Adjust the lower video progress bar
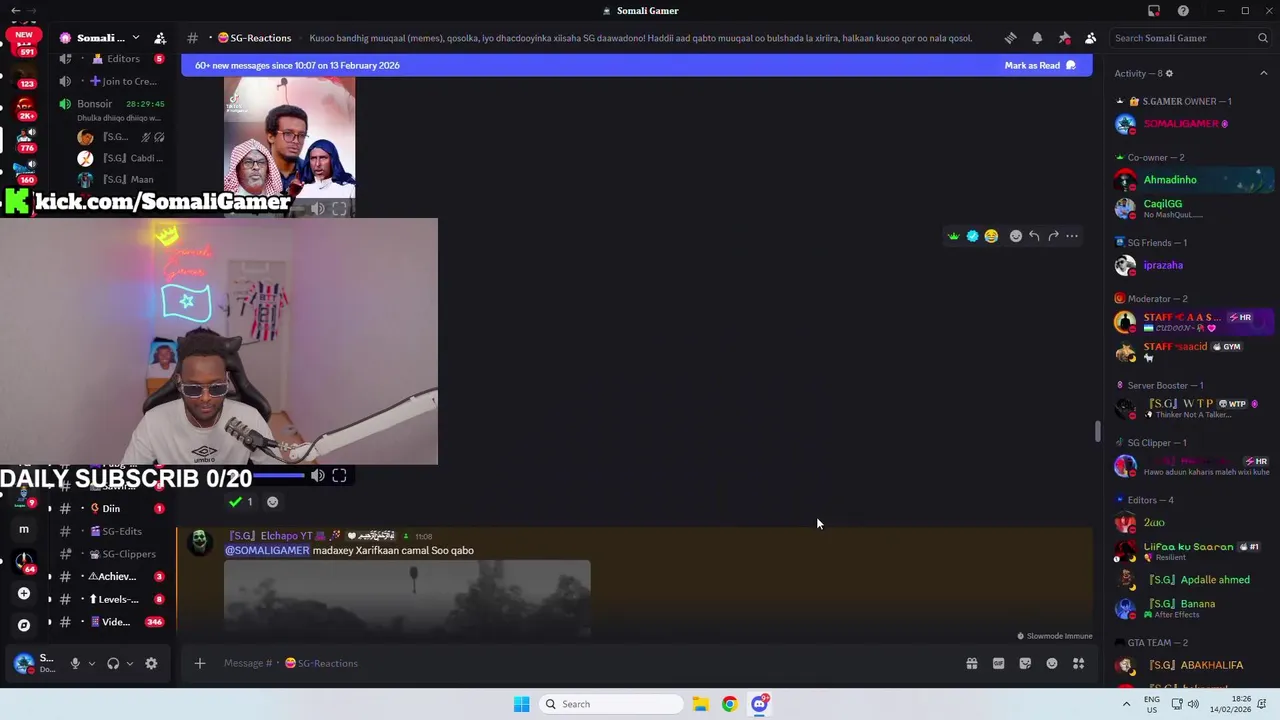The width and height of the screenshot is (1280, 720). pyautogui.click(x=277, y=476)
